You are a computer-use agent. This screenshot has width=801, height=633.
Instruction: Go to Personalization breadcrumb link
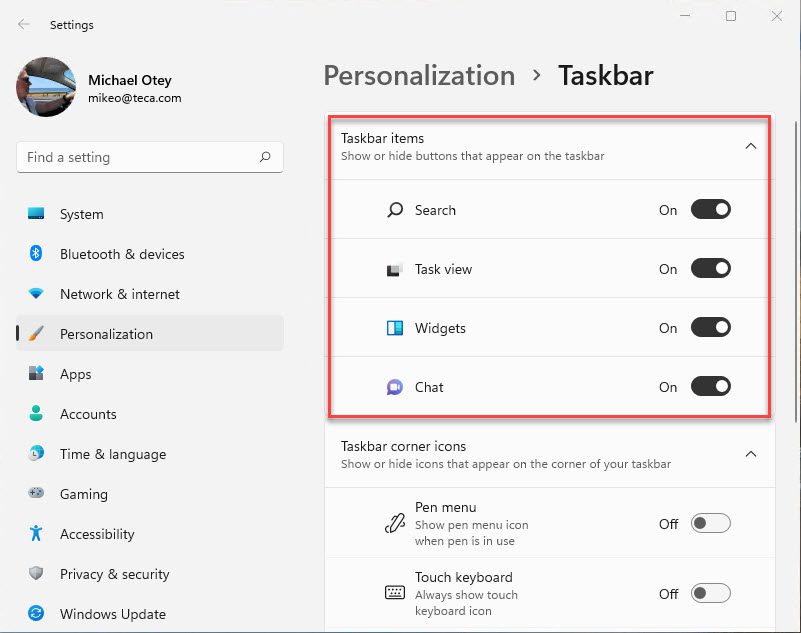pyautogui.click(x=419, y=76)
